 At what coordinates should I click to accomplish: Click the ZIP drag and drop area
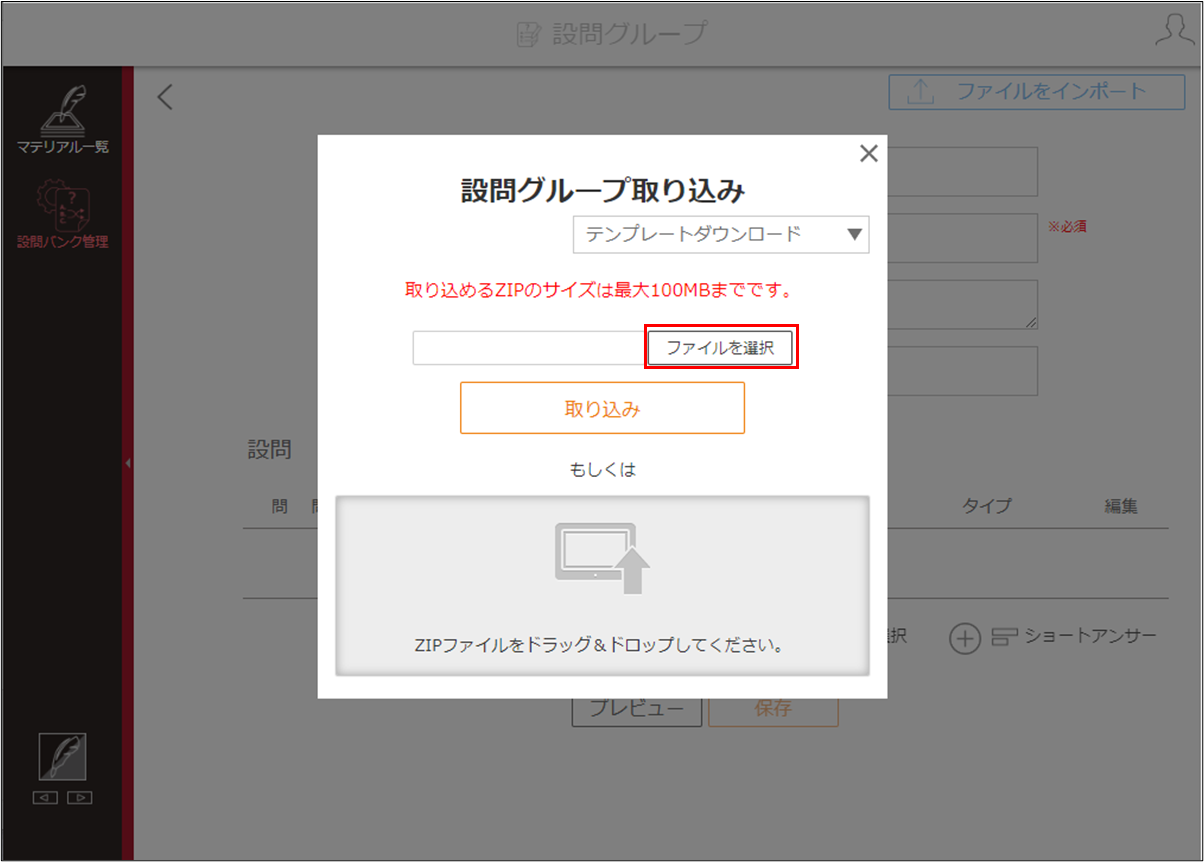602,585
